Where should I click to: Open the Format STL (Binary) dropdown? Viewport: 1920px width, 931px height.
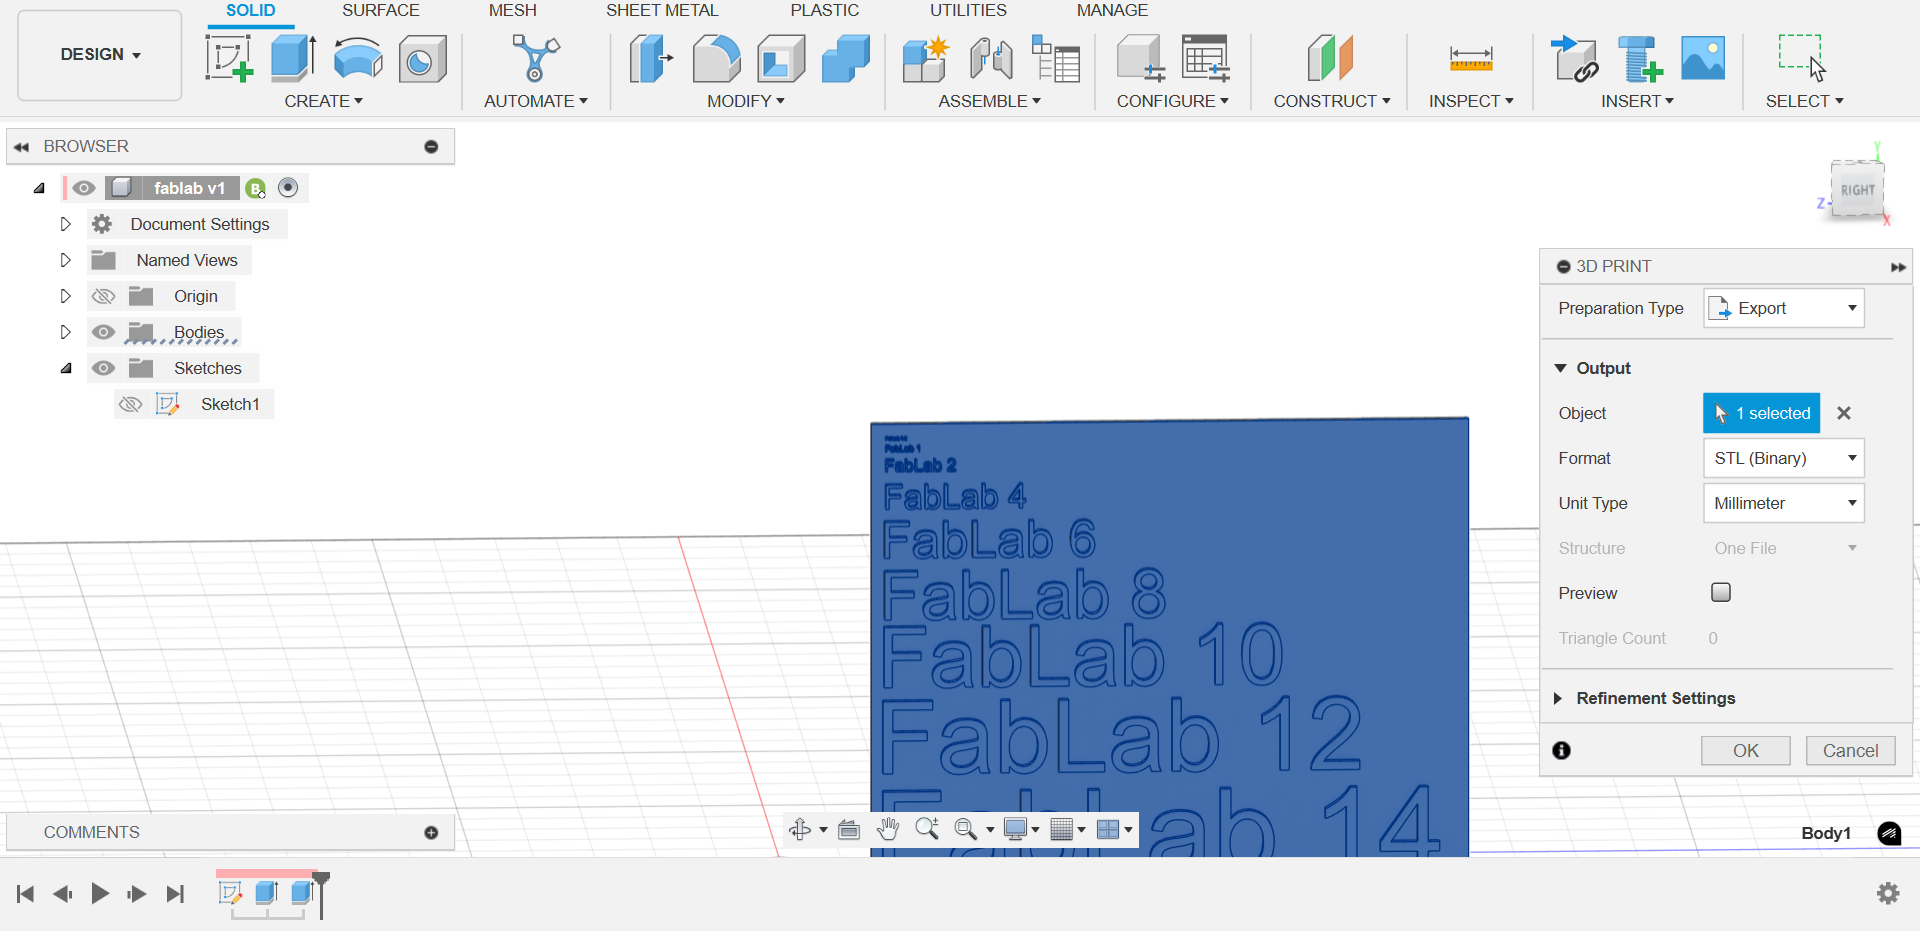click(x=1784, y=458)
